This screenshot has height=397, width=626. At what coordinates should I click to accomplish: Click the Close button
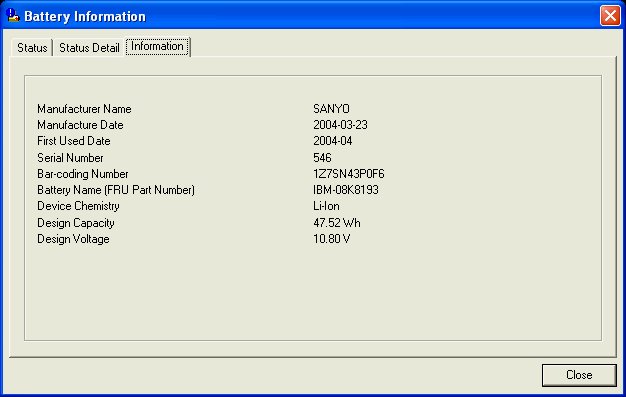(x=579, y=375)
